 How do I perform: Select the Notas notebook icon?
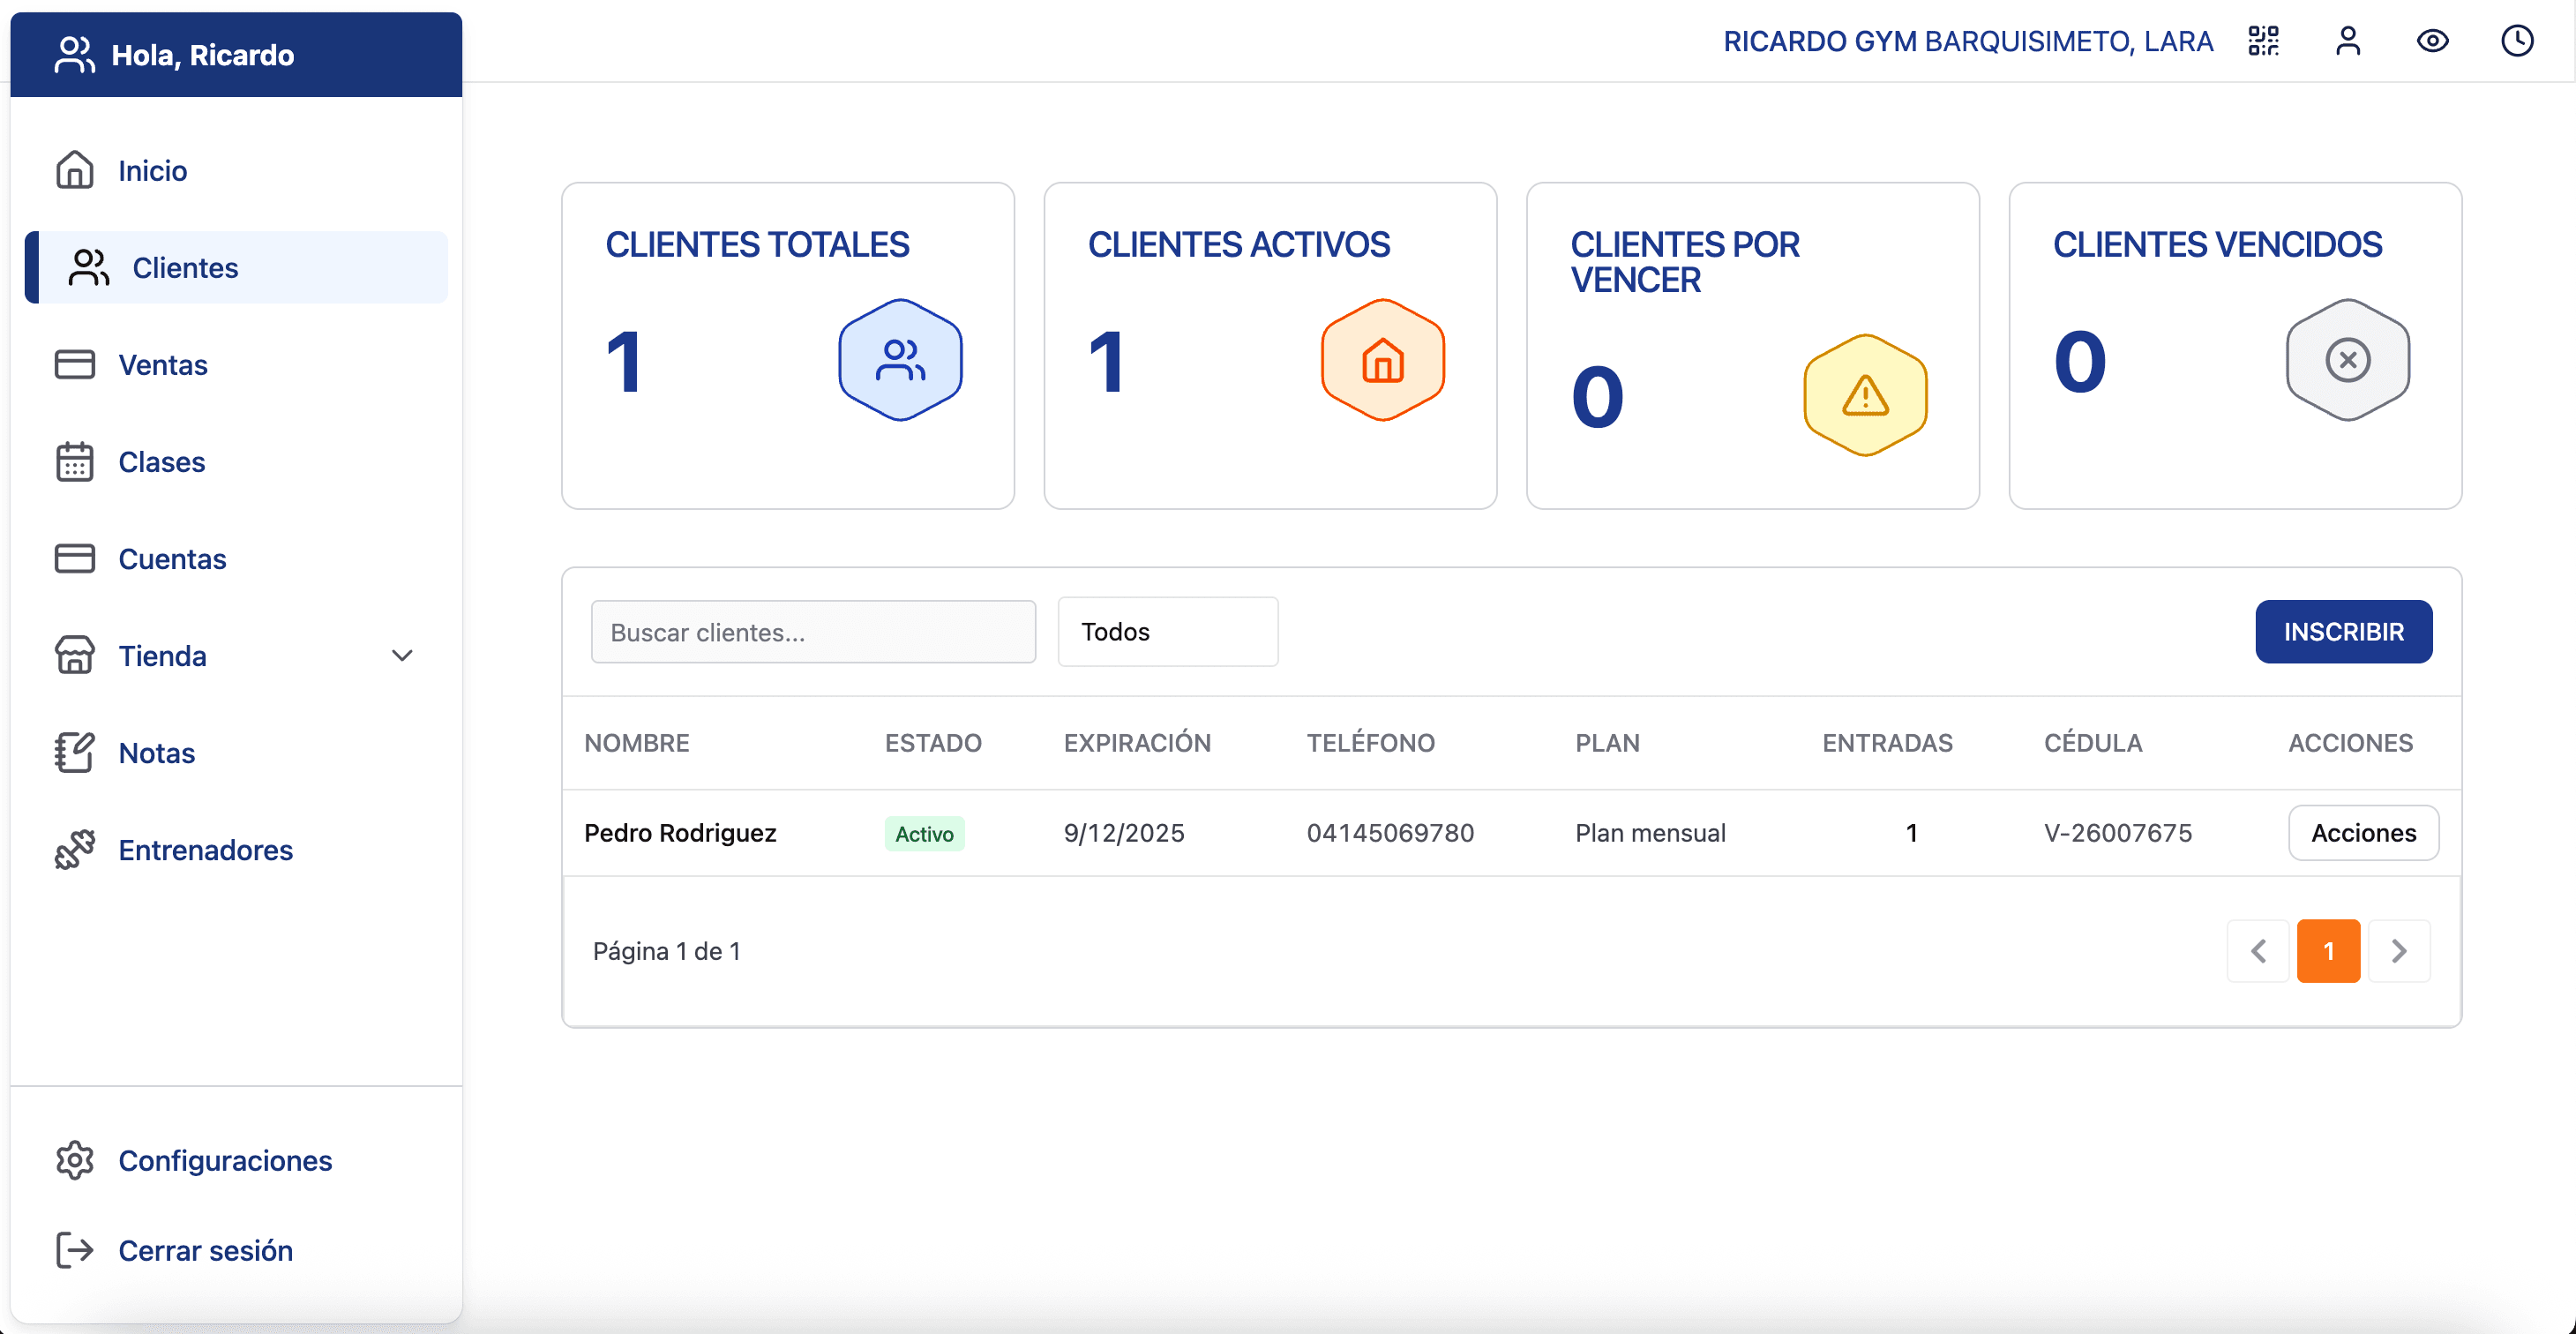pyautogui.click(x=74, y=752)
